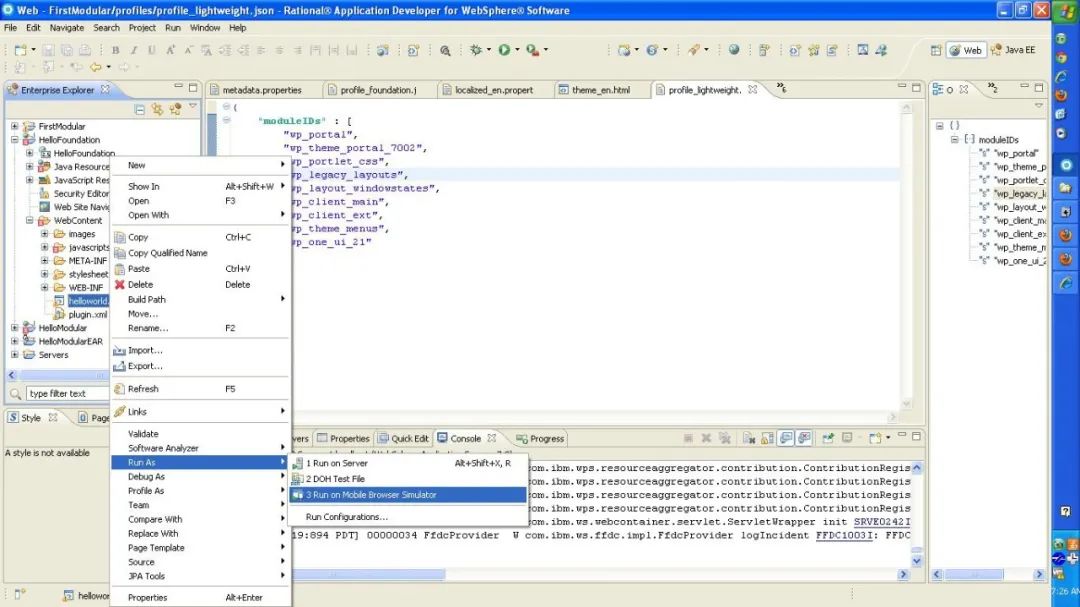Open the SRVE0242I console link

pos(881,521)
